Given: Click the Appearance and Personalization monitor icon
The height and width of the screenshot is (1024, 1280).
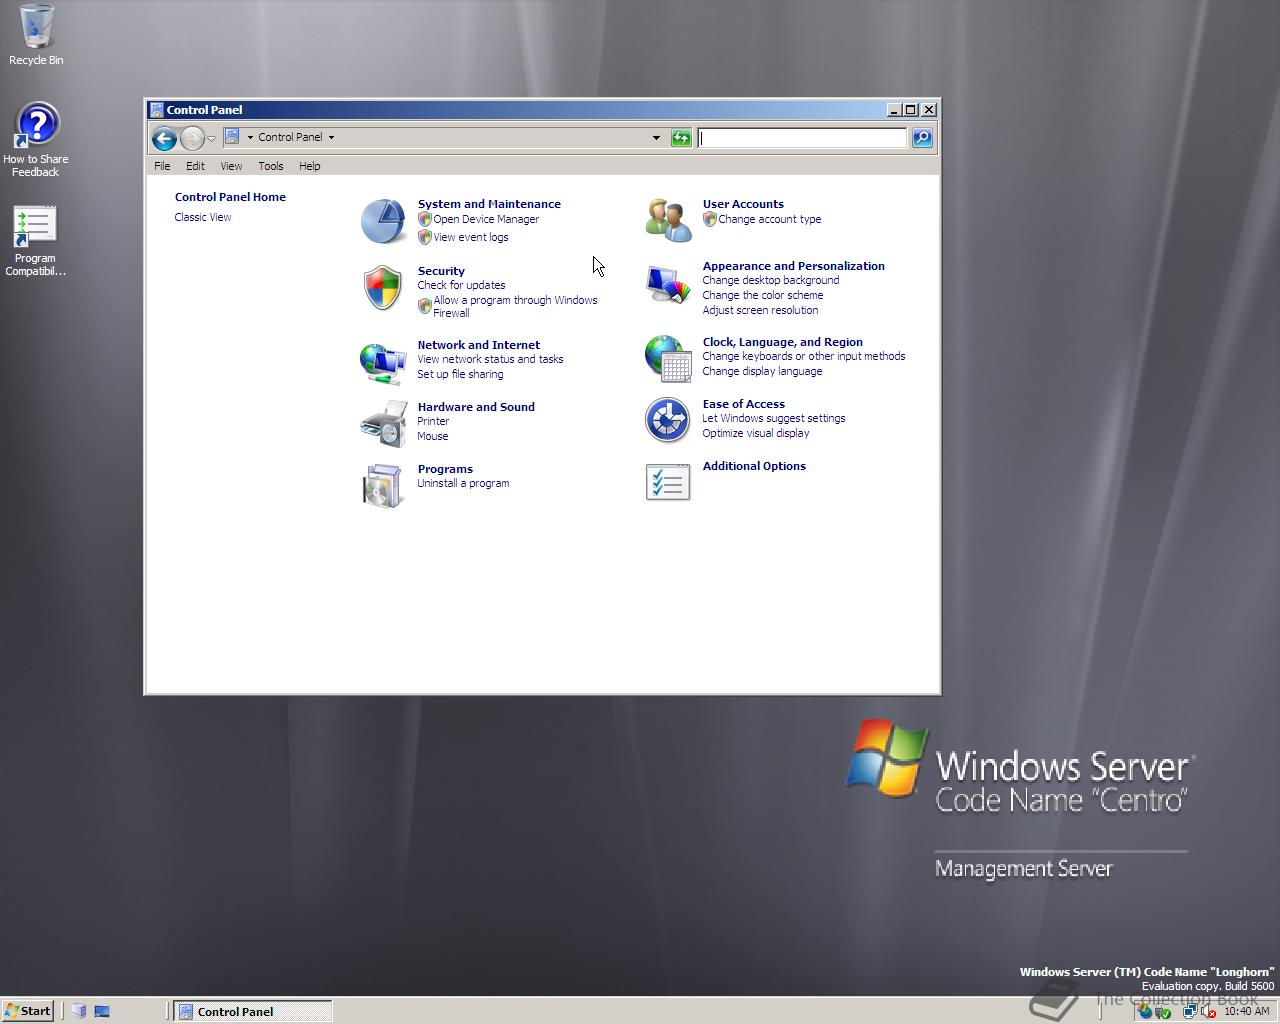Looking at the screenshot, I should [668, 284].
